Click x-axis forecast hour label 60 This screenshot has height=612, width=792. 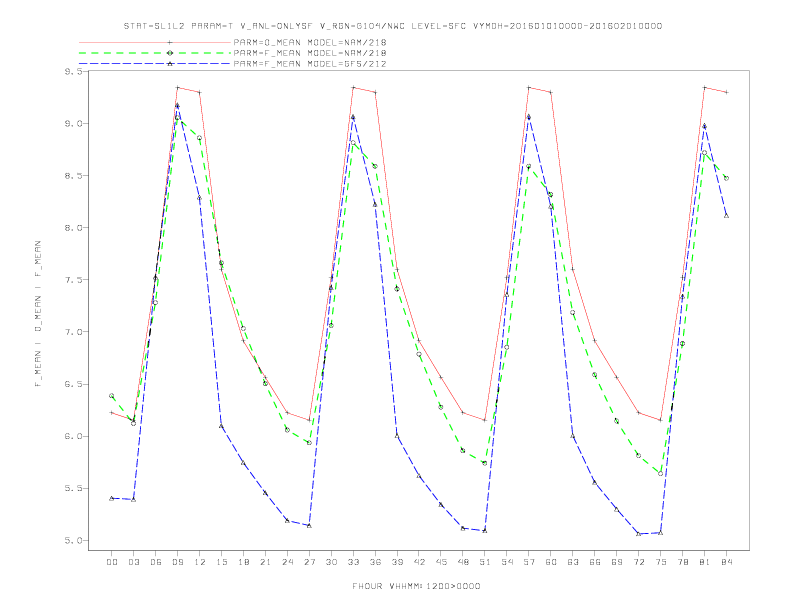click(551, 562)
